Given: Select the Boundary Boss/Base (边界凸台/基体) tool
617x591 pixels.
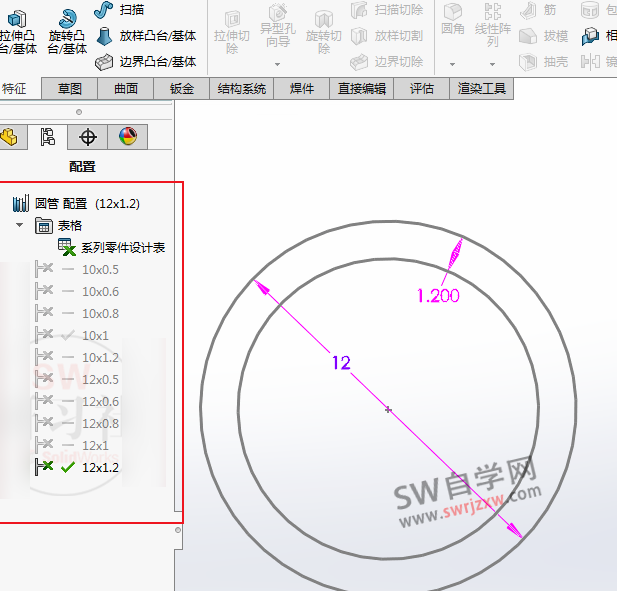Looking at the screenshot, I should 146,62.
